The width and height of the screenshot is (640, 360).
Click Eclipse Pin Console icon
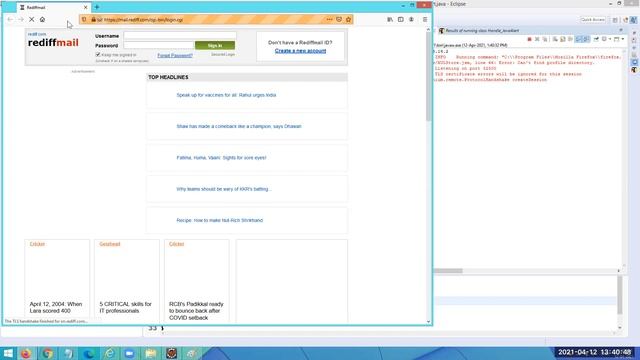coord(596,39)
